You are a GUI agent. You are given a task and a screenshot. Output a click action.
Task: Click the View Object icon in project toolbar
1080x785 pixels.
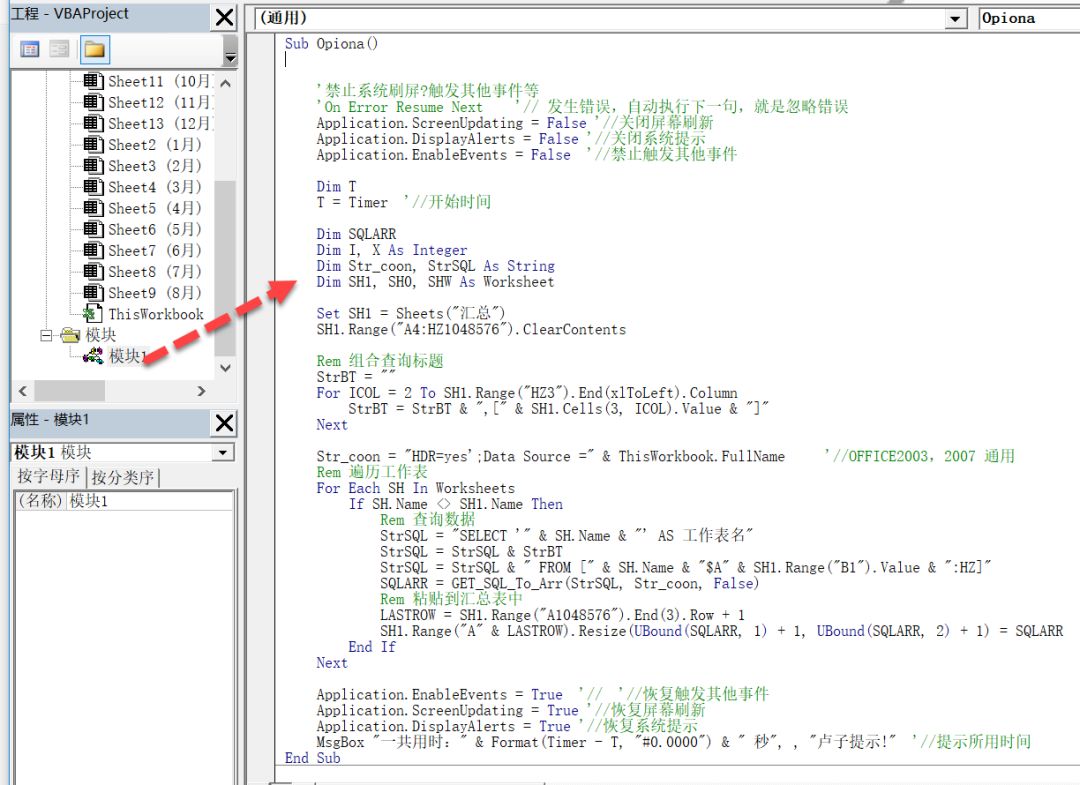(59, 50)
